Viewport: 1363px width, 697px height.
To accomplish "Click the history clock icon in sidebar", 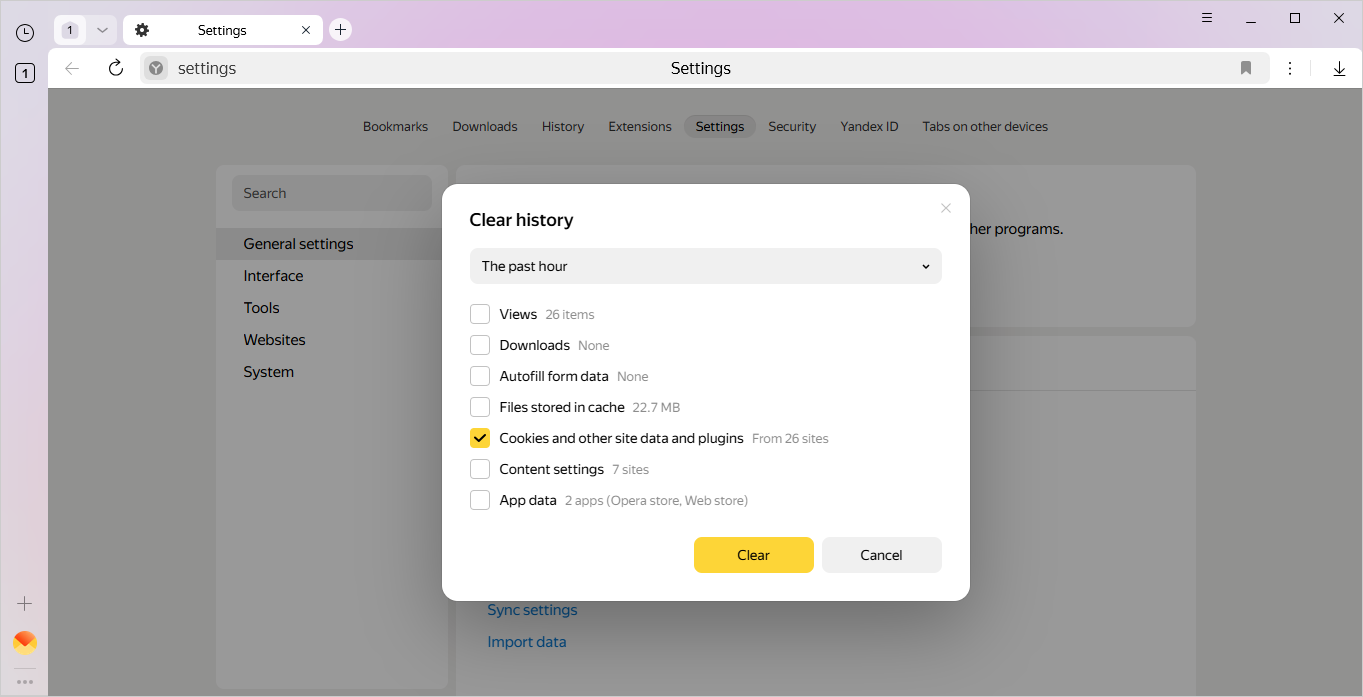I will pyautogui.click(x=25, y=33).
